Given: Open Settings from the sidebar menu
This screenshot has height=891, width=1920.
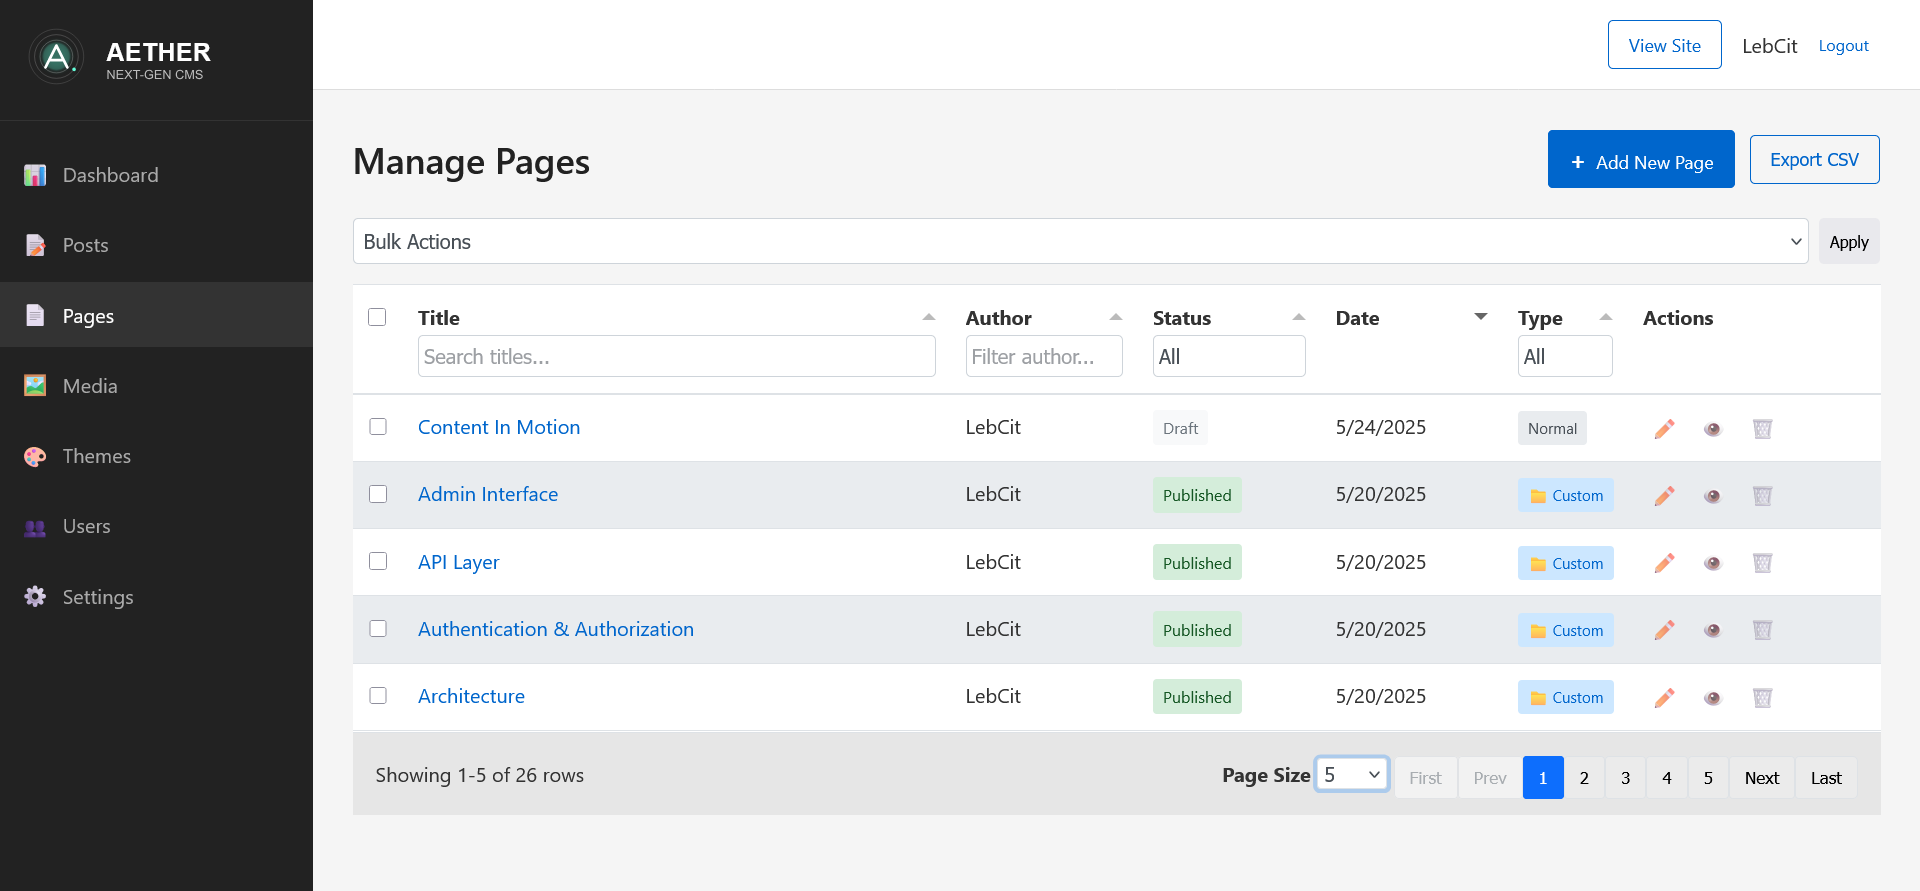Looking at the screenshot, I should pos(156,597).
